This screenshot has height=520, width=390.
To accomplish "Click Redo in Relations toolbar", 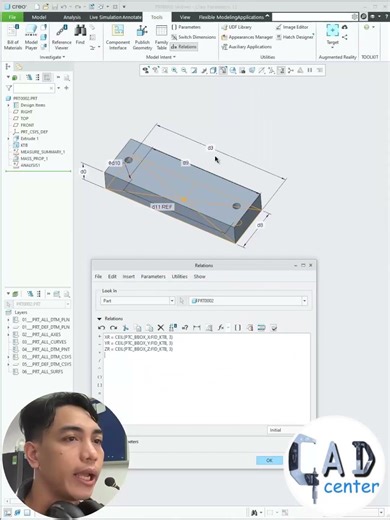I will (x=113, y=328).
